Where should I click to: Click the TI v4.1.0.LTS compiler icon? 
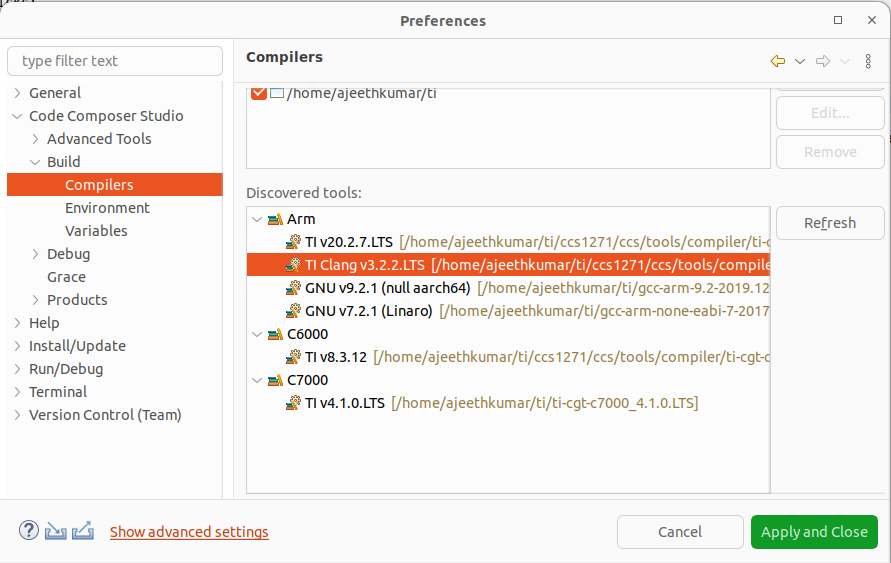tap(293, 403)
